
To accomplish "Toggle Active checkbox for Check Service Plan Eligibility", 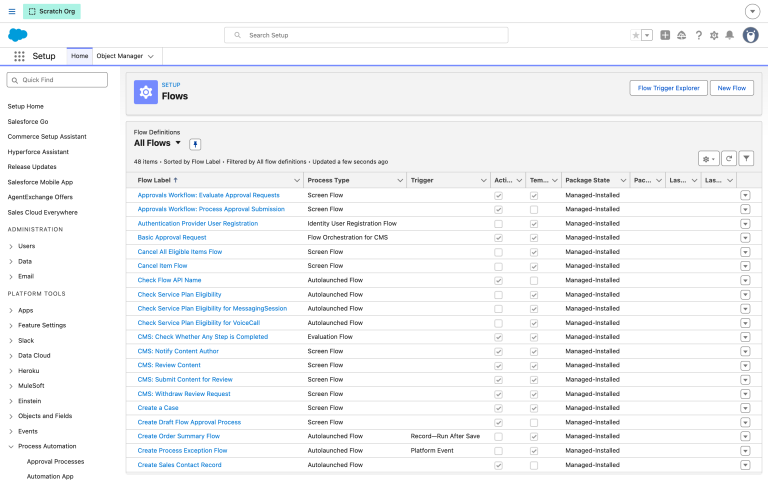I will click(x=498, y=295).
